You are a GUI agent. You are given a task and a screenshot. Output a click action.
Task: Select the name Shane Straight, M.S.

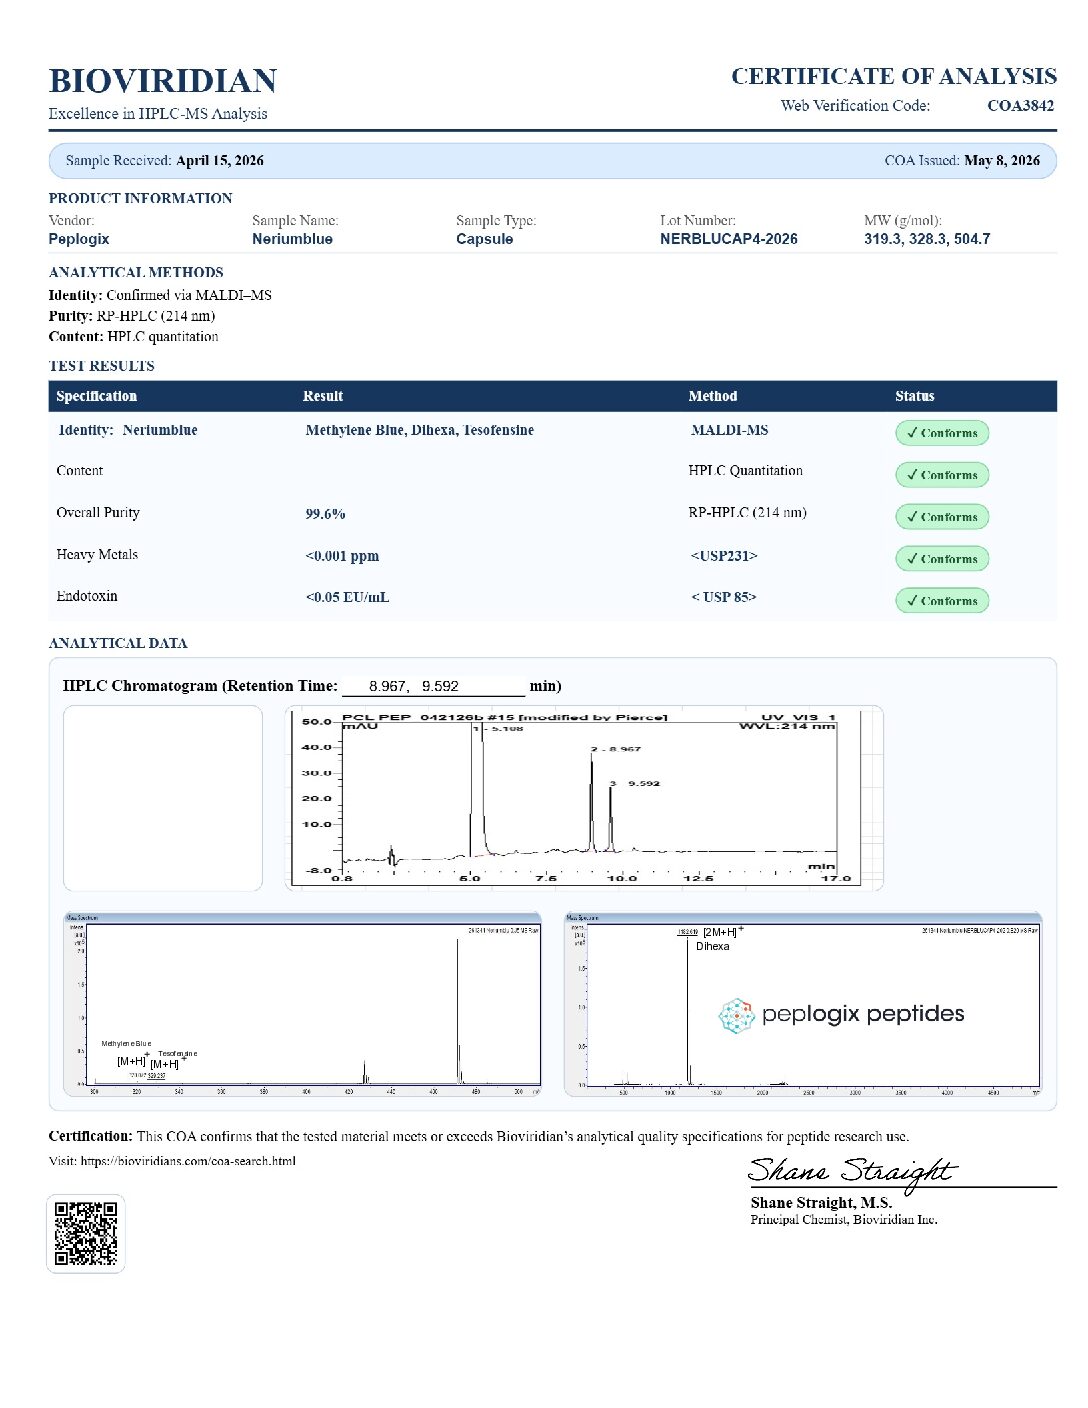[821, 1203]
